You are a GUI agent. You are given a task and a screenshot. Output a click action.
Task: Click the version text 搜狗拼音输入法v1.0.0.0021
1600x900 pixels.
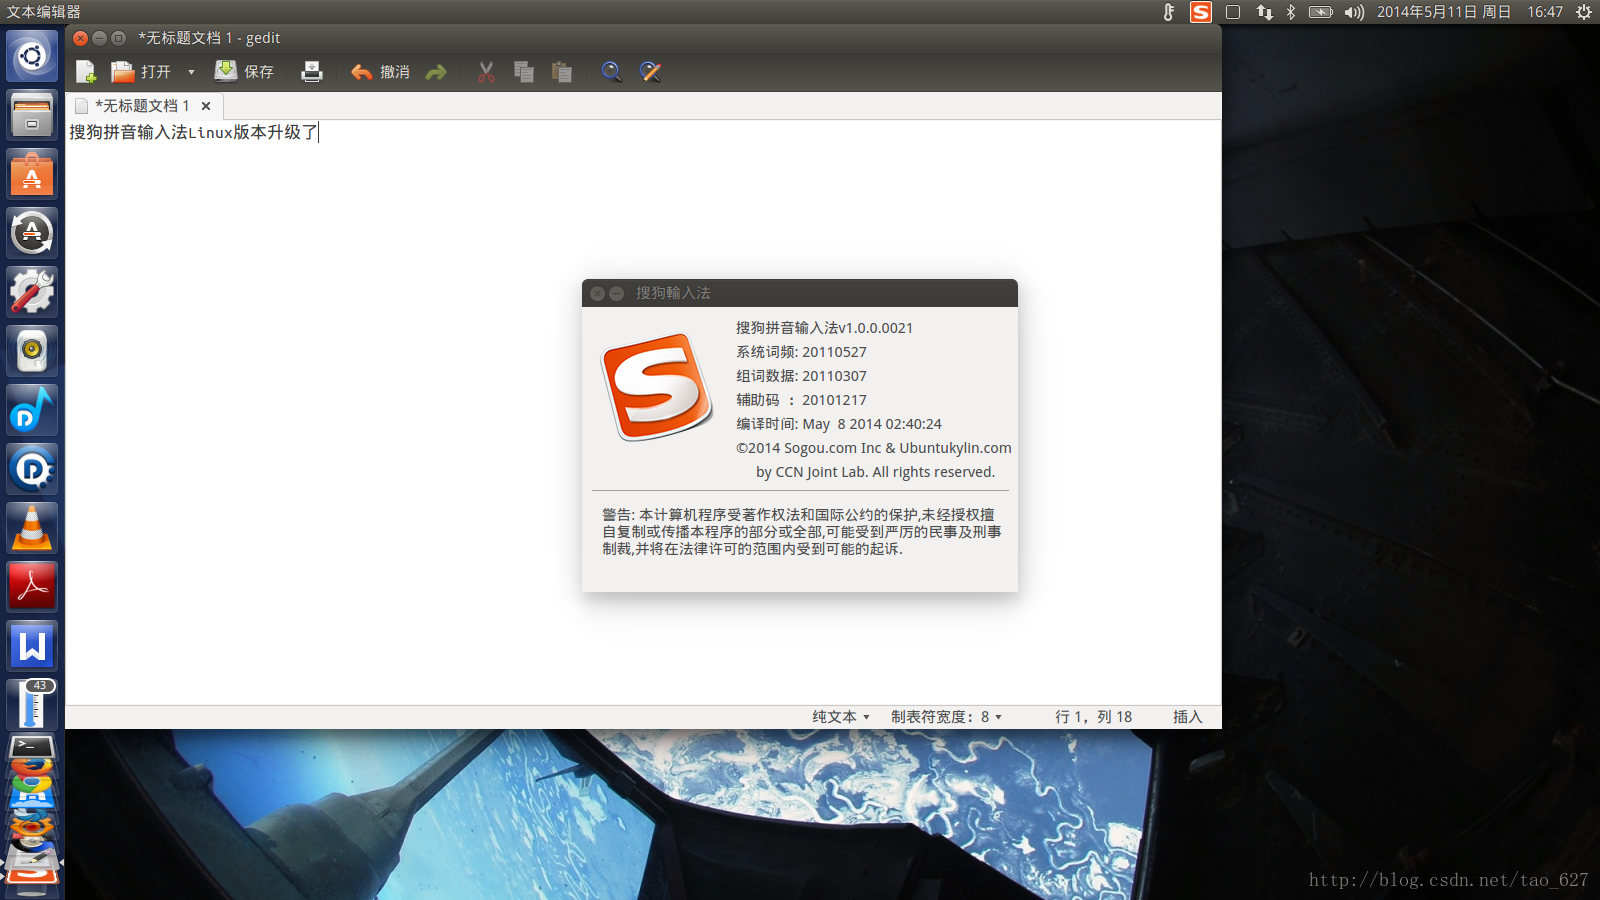pyautogui.click(x=824, y=328)
